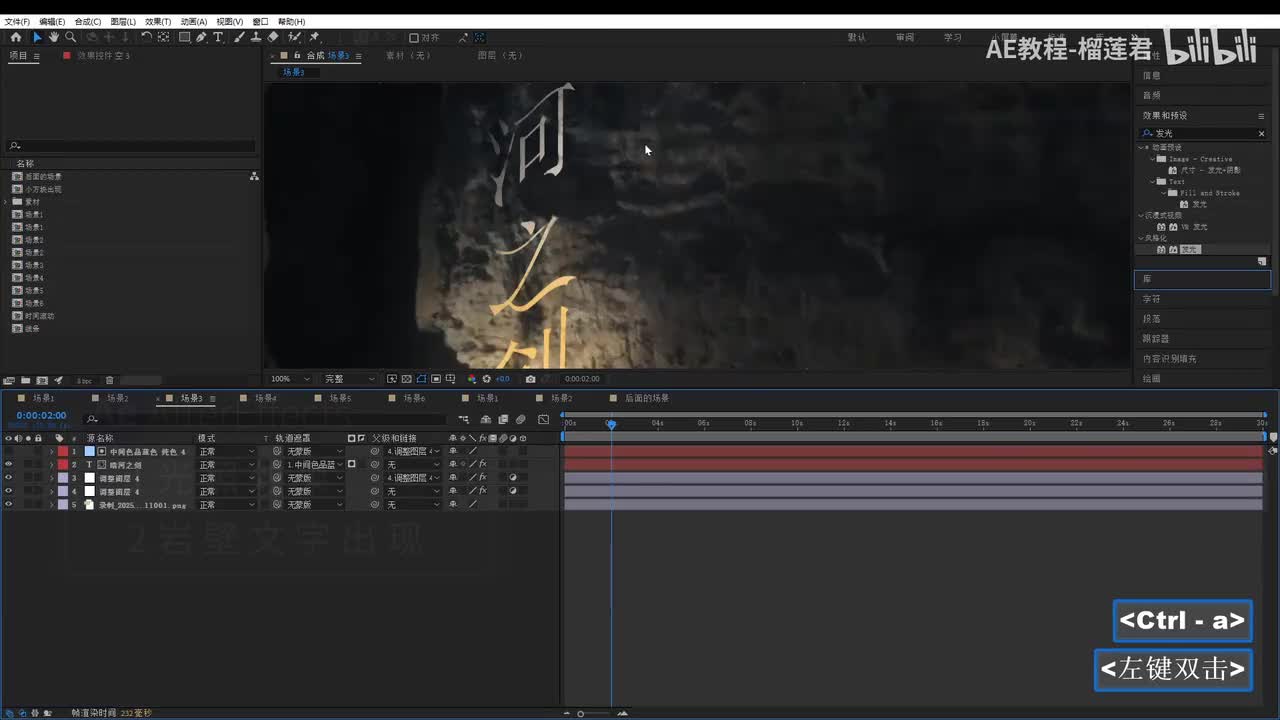This screenshot has height=720, width=1280.
Task: Select the Hand tool in the toolbar
Action: click(54, 37)
